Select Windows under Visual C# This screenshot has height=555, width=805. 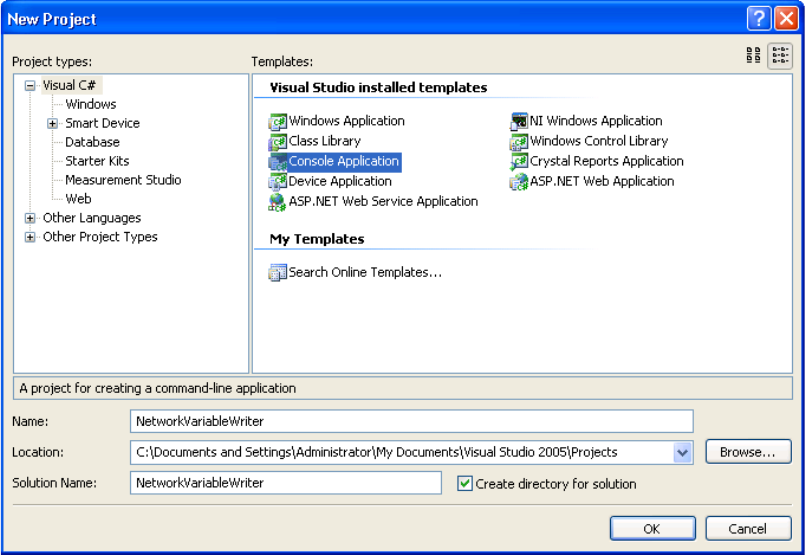[x=91, y=104]
